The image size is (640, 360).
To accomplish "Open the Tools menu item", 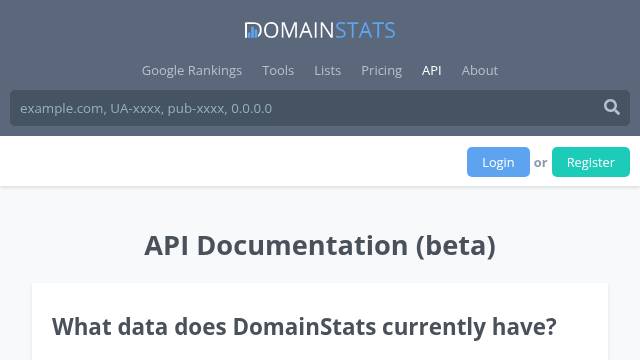I will tap(278, 71).
